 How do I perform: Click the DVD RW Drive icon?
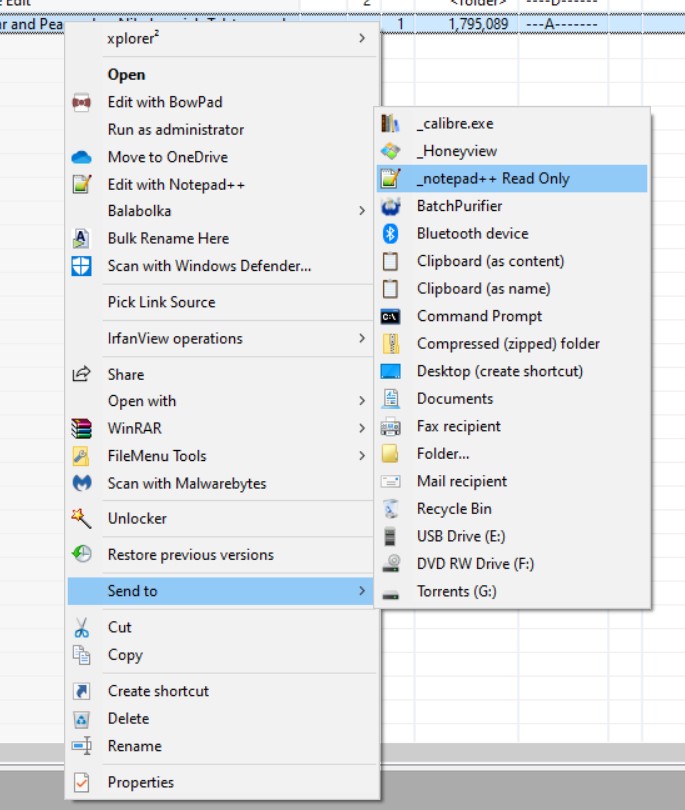tap(391, 564)
